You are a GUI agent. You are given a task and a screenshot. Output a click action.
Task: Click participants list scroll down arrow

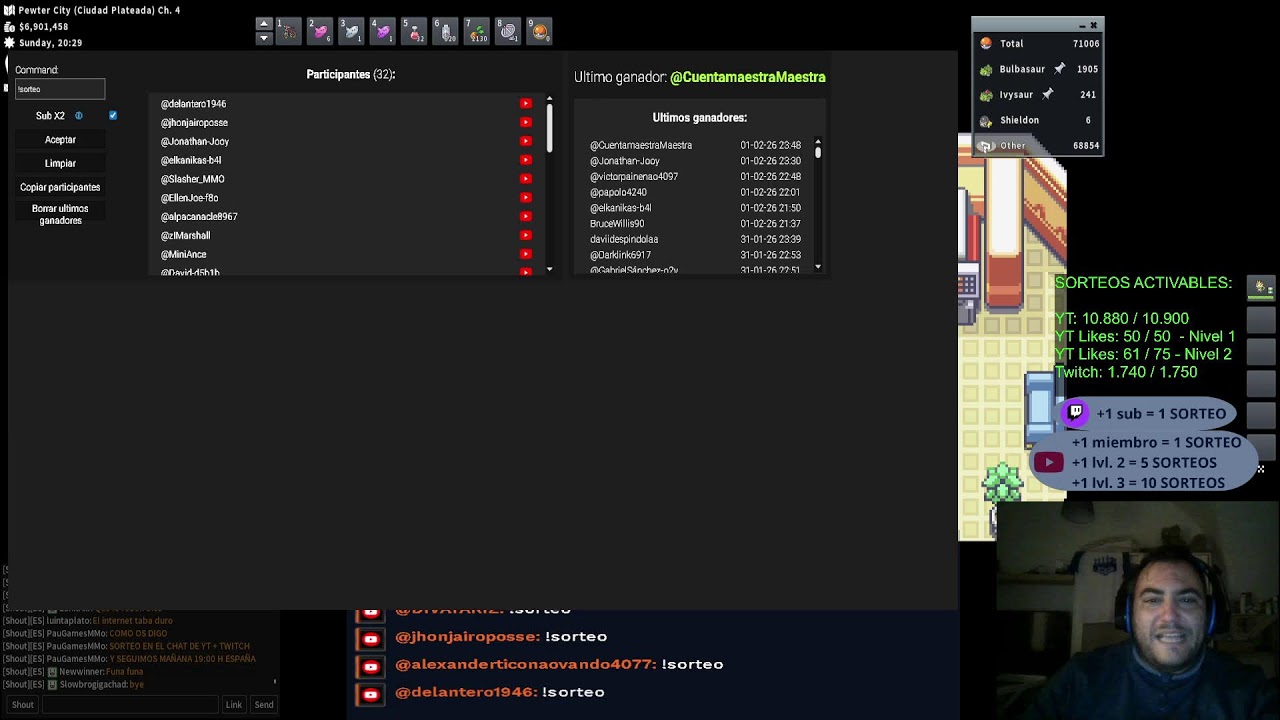click(x=549, y=270)
